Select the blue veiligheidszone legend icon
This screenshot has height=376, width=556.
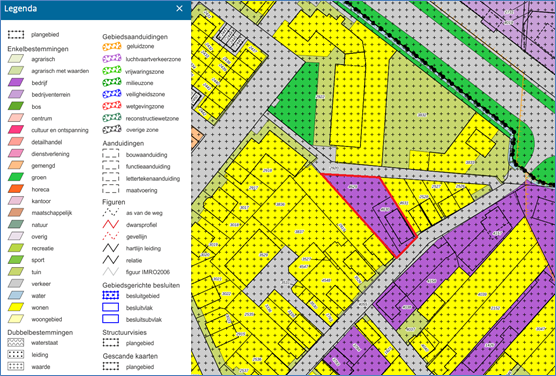(112, 94)
